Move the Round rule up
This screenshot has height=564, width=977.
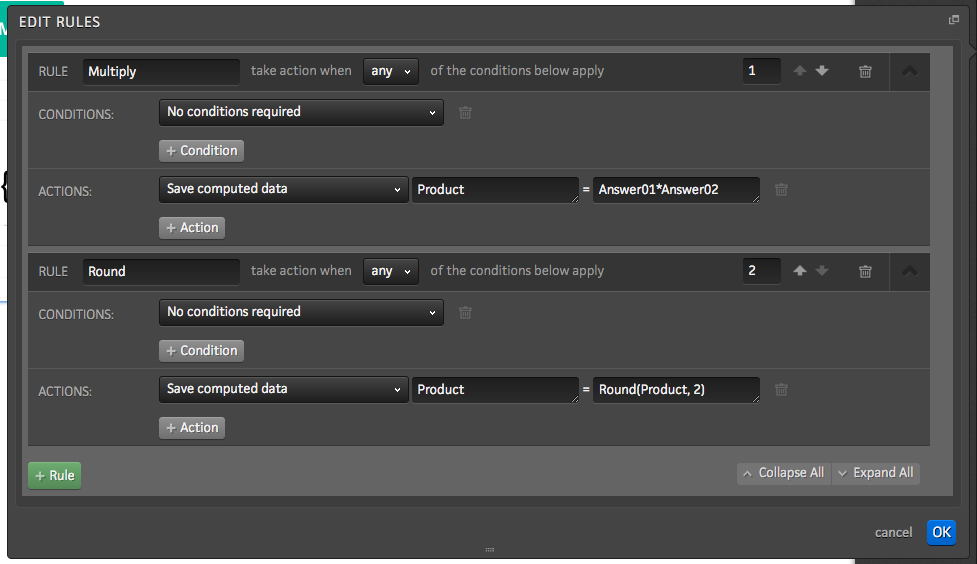[x=800, y=271]
